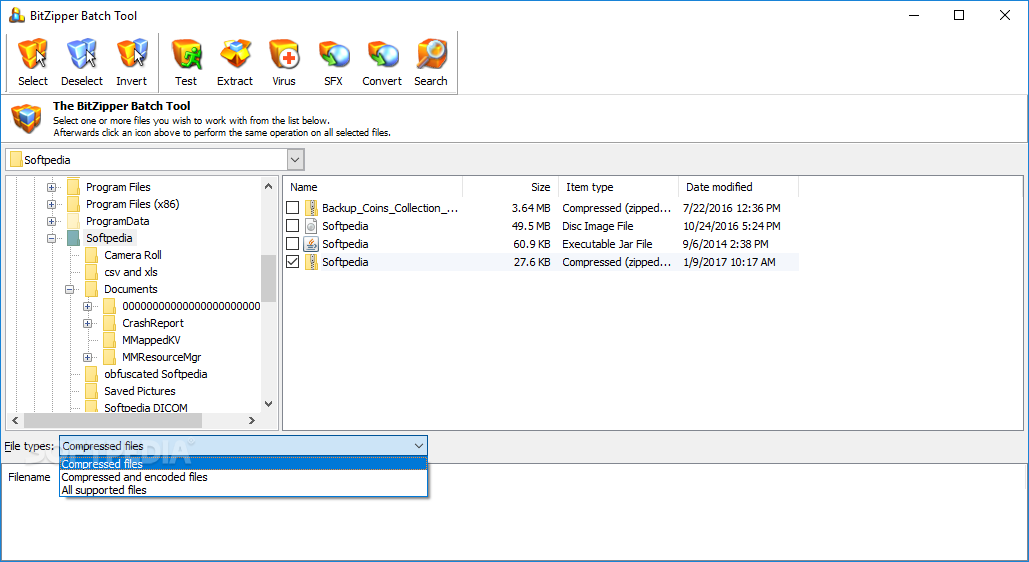This screenshot has height=562, width=1029.
Task: Click the Select toolbar icon
Action: (33, 62)
